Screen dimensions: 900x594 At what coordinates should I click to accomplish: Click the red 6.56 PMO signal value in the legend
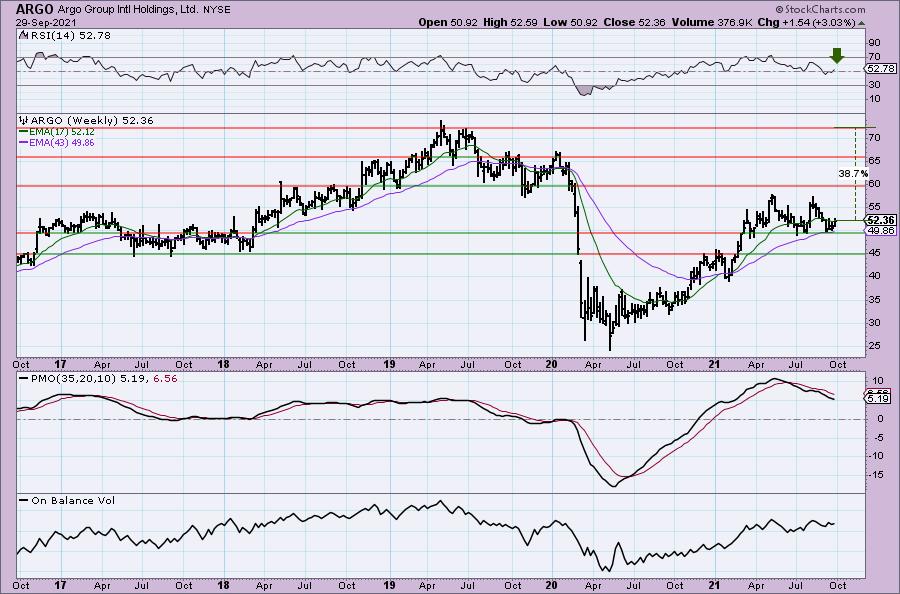click(x=166, y=379)
